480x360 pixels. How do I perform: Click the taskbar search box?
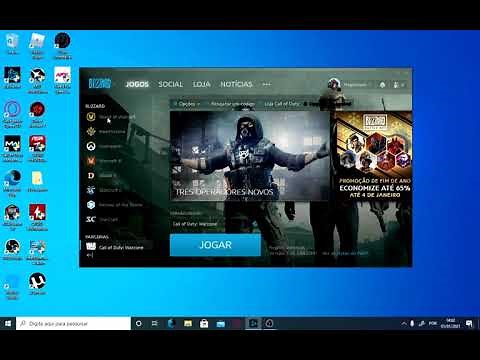73,323
